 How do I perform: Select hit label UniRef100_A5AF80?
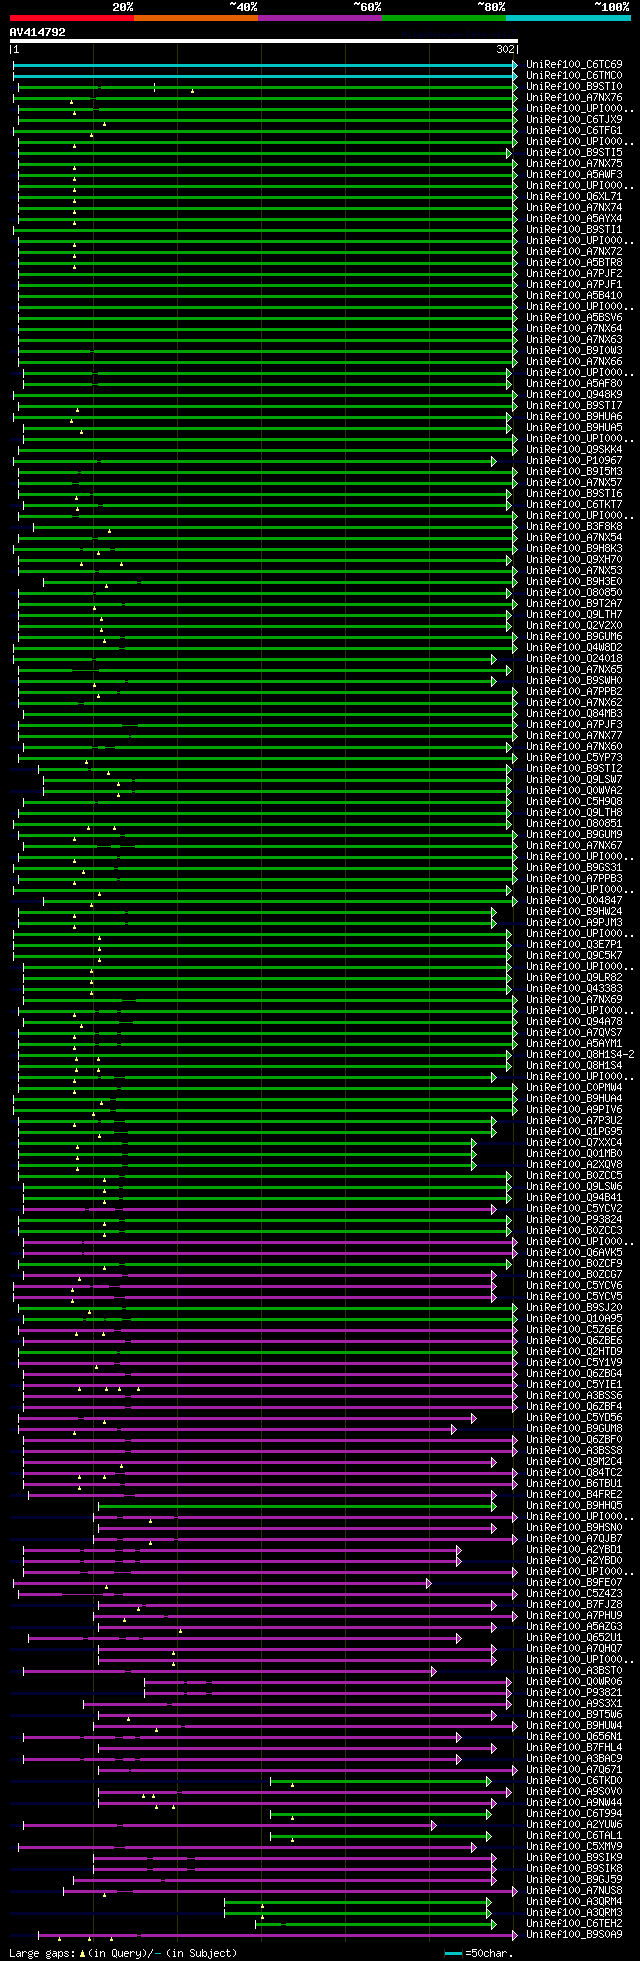coord(574,384)
